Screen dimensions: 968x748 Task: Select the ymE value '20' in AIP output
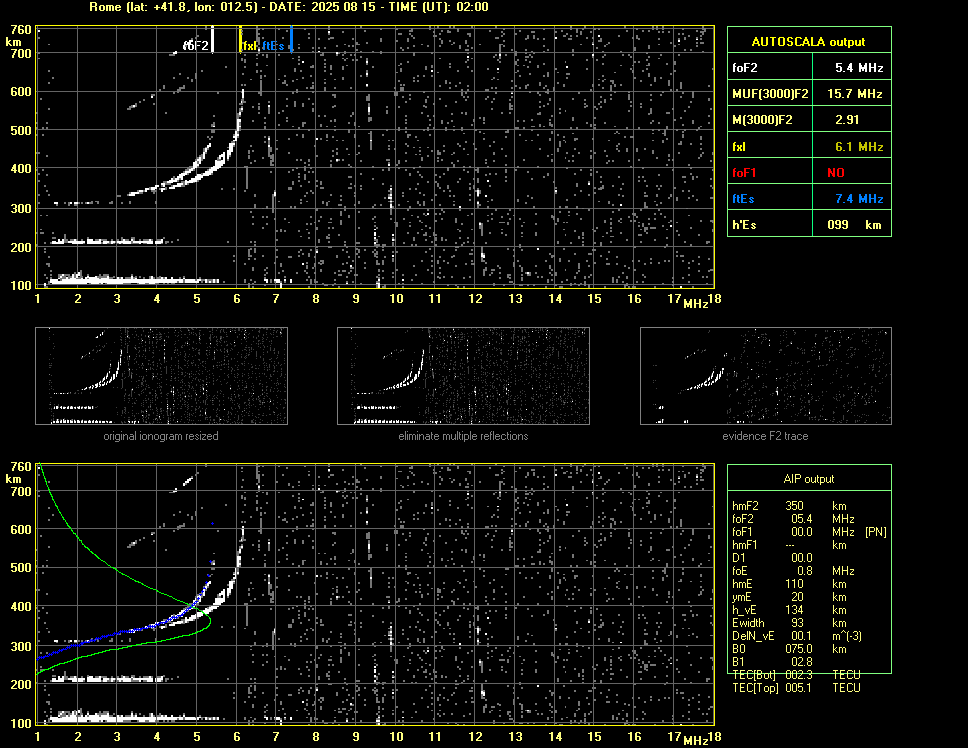[797, 597]
